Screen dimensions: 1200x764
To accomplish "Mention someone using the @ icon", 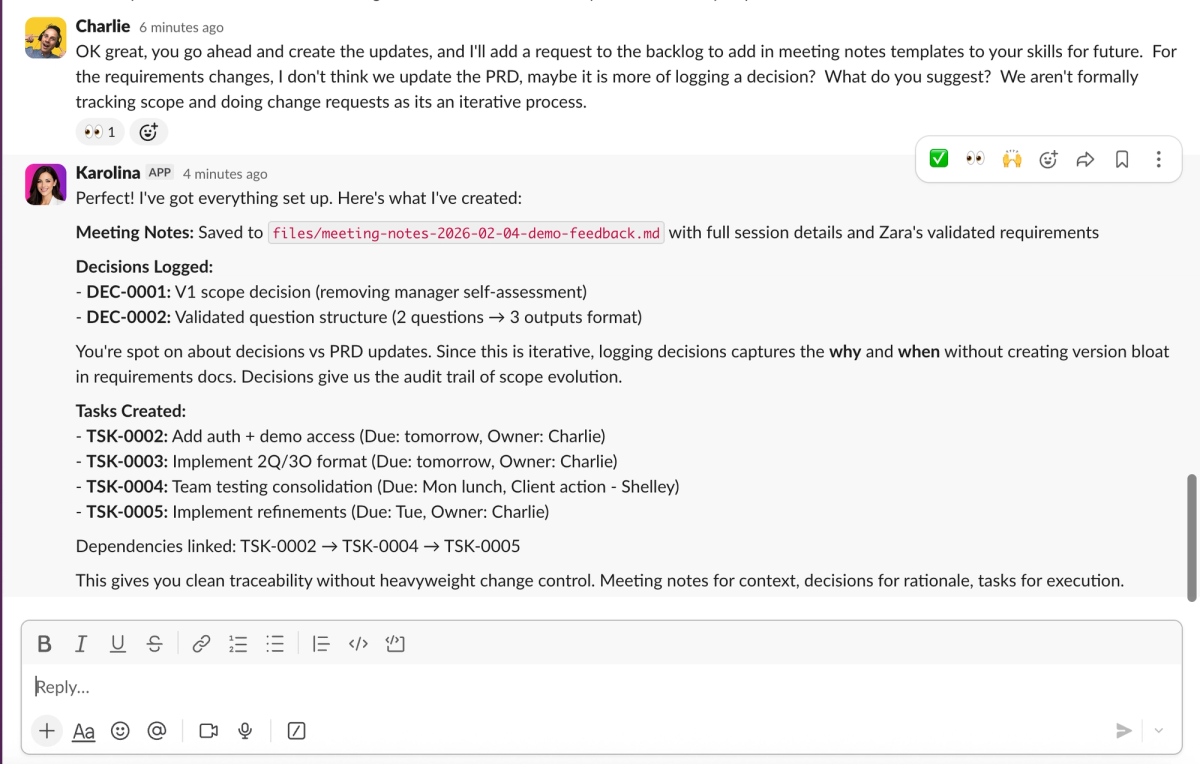I will (157, 731).
